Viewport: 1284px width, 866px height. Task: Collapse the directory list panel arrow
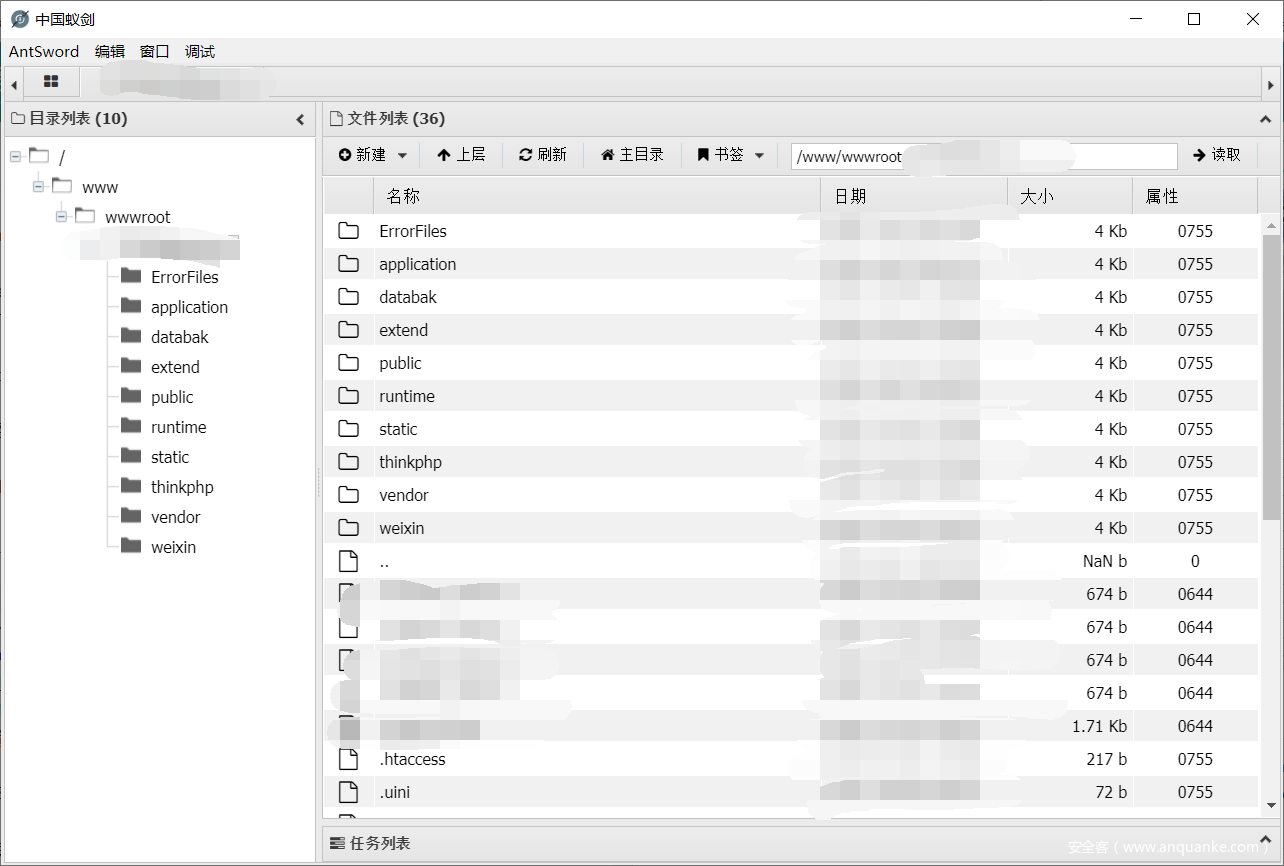pos(300,119)
